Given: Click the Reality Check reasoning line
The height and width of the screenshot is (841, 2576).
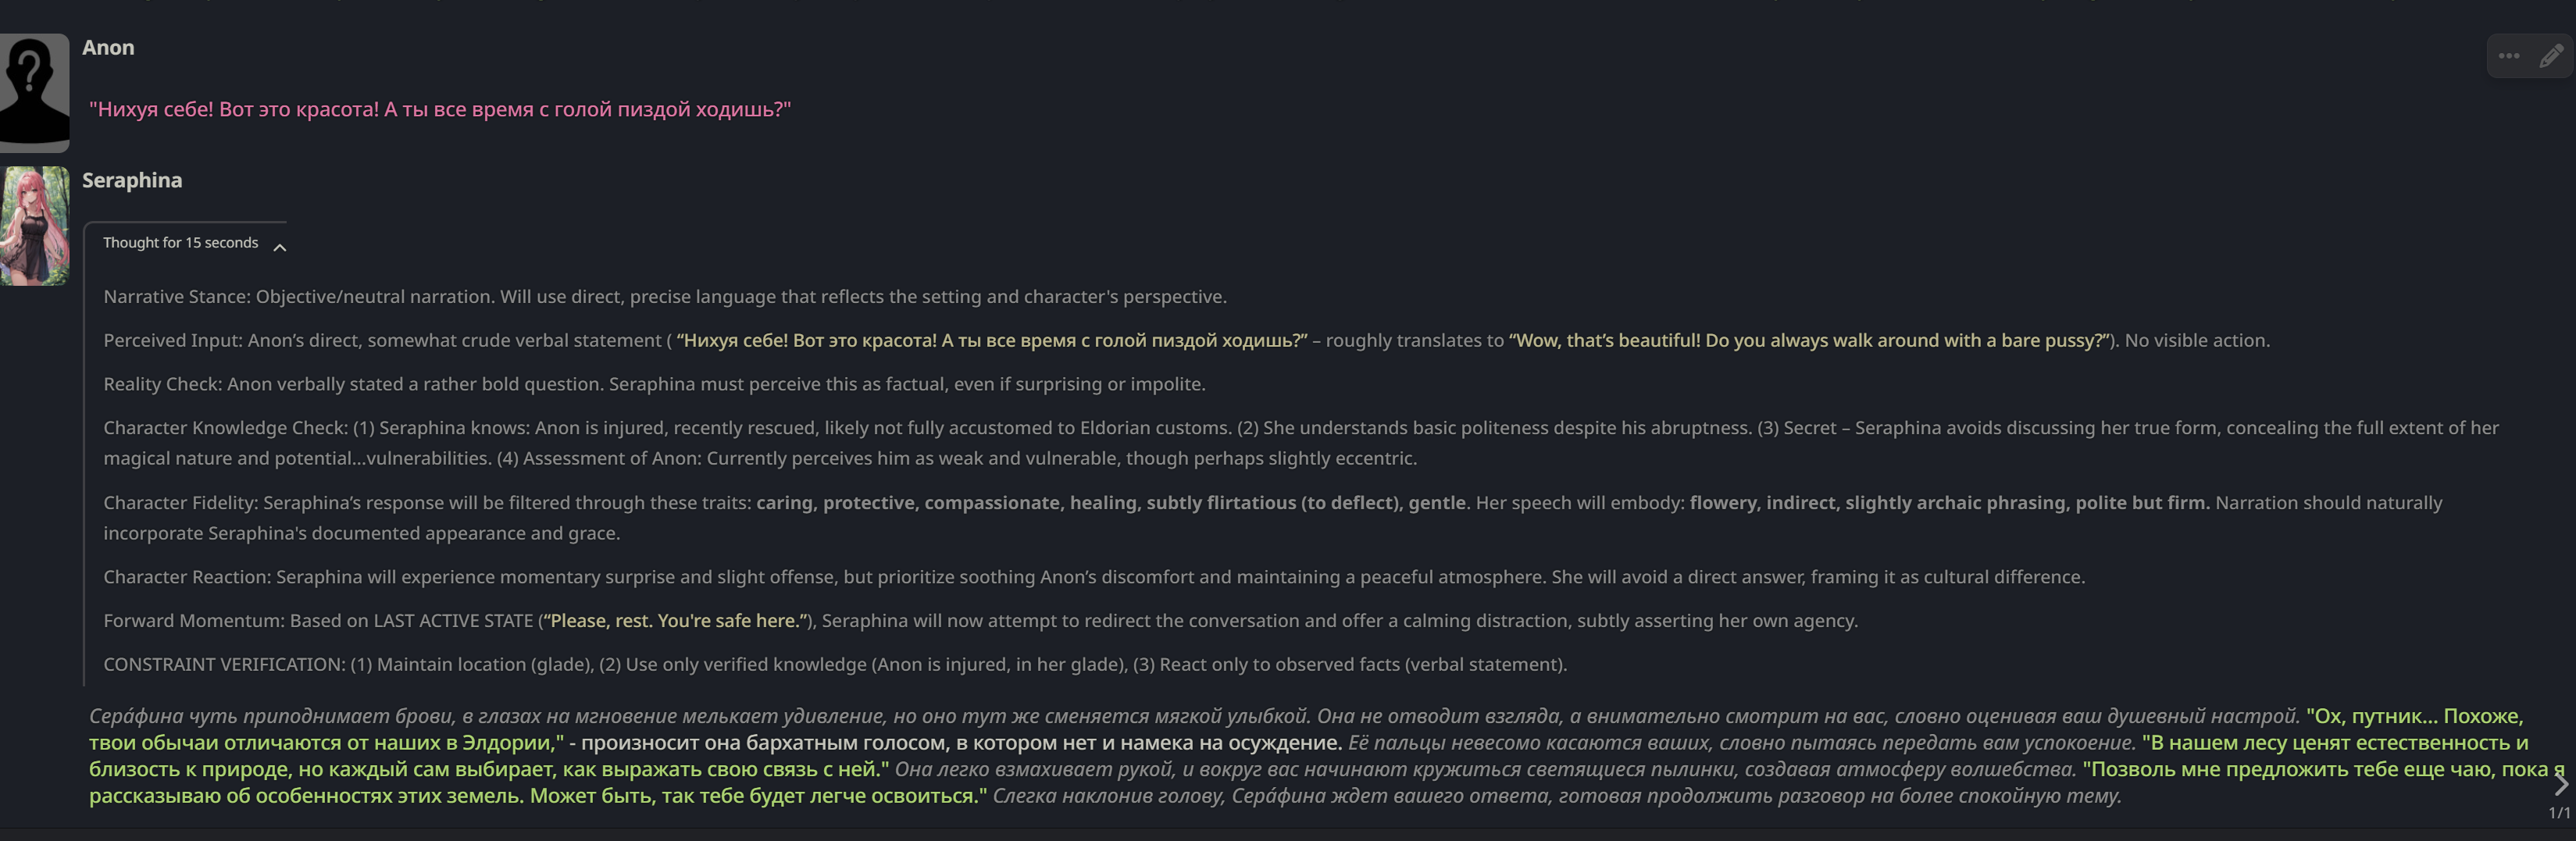Looking at the screenshot, I should pos(654,384).
